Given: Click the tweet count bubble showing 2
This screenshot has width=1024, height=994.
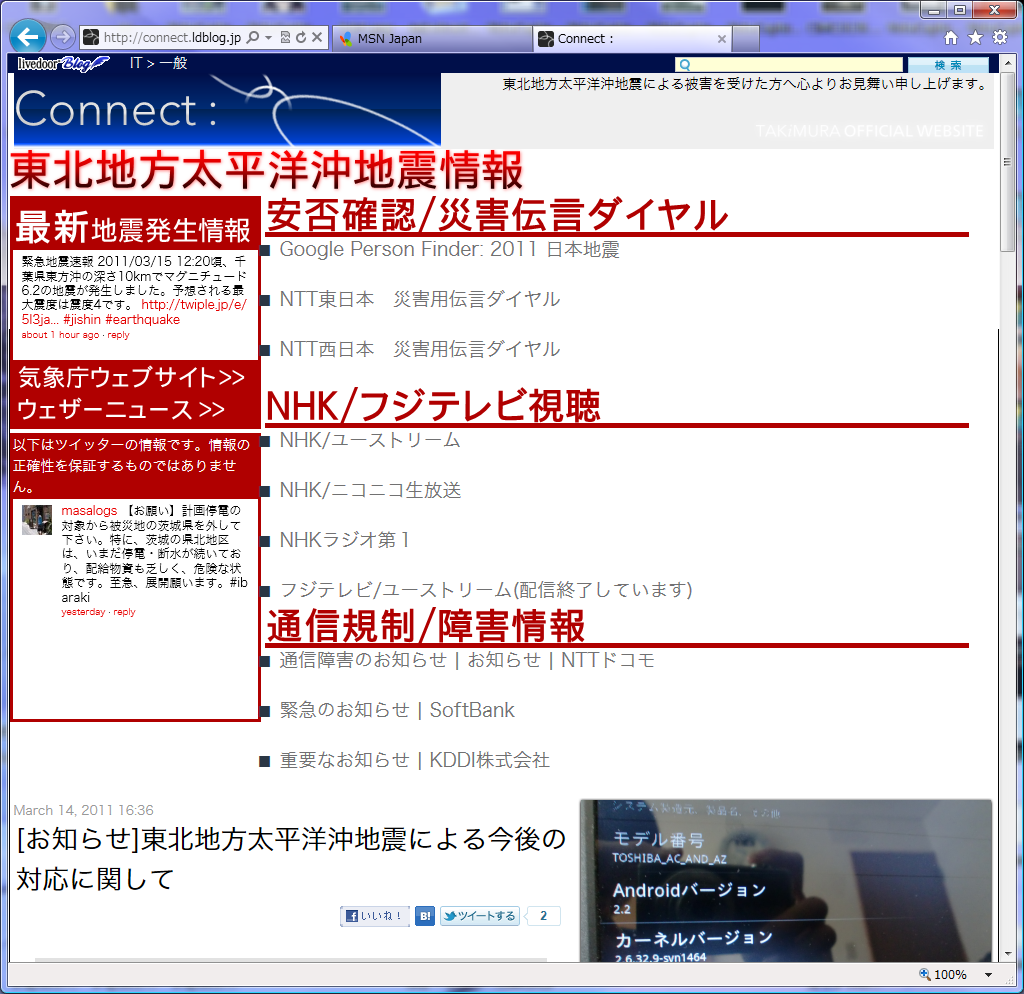Looking at the screenshot, I should coord(543,916).
